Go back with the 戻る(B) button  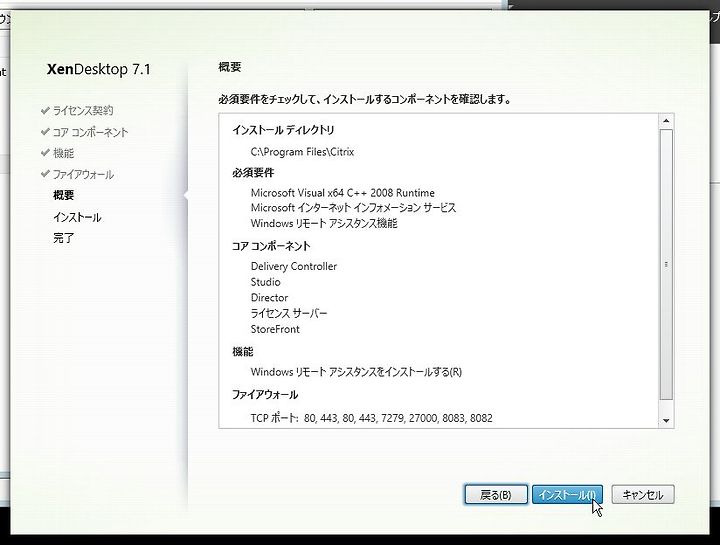495,494
